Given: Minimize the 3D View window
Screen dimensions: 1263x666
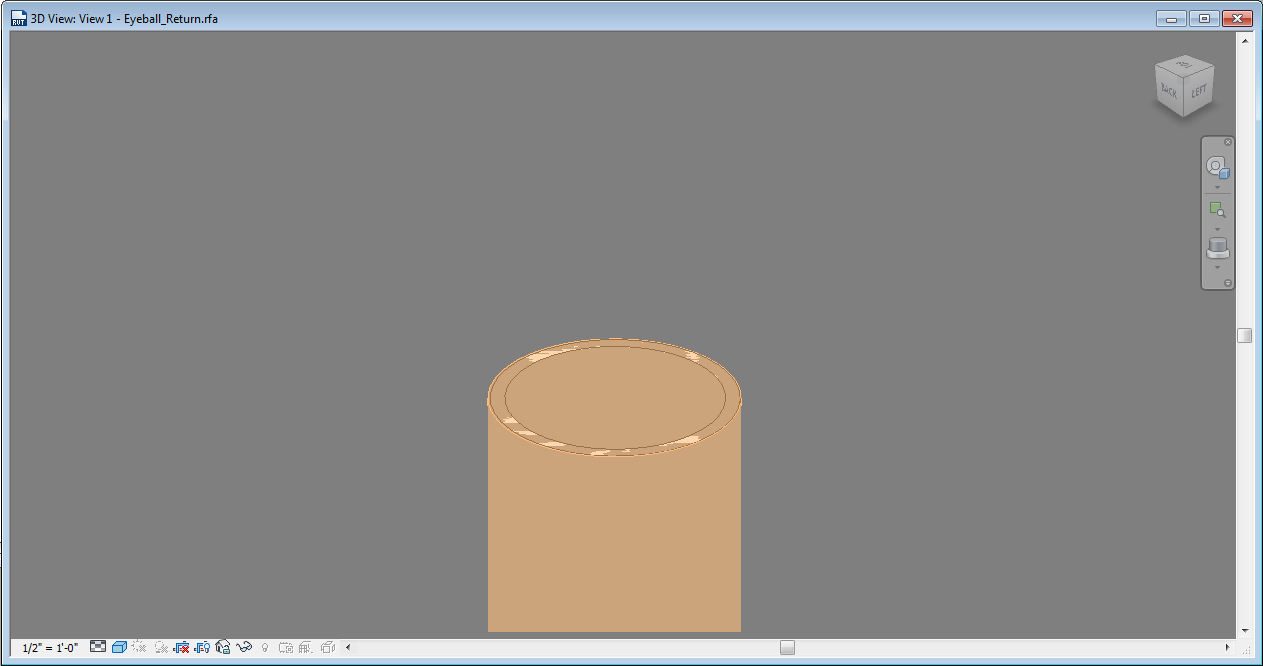Looking at the screenshot, I should 1172,18.
